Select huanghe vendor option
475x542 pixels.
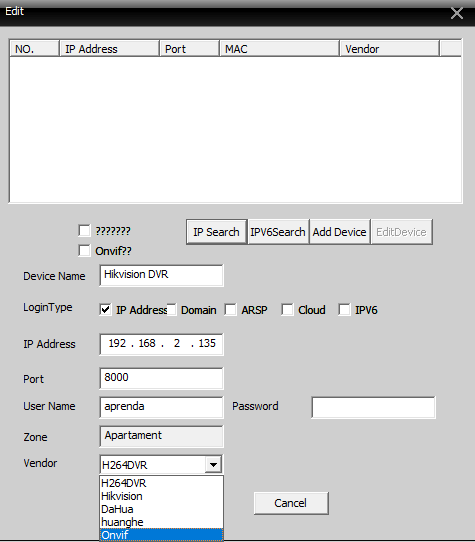click(161, 522)
